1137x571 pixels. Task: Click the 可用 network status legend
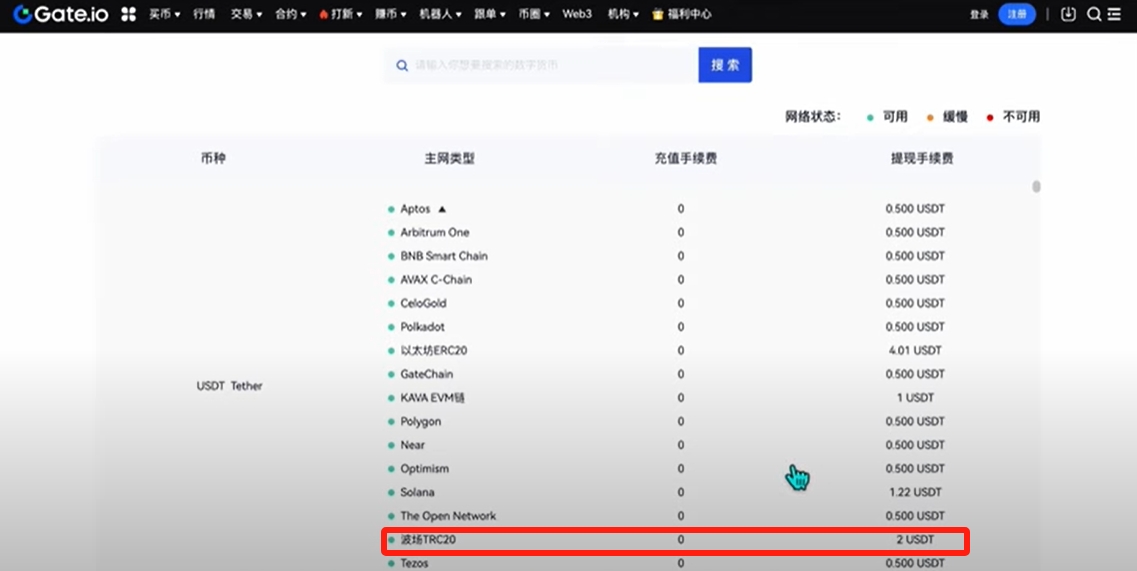(x=888, y=117)
